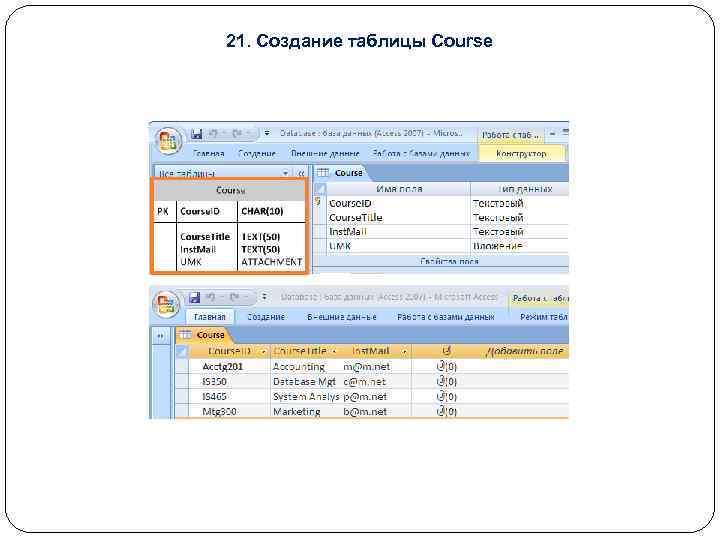The height and width of the screenshot is (540, 720).
Task: Open Внешние данные tab in datasheet window
Action: tap(342, 317)
